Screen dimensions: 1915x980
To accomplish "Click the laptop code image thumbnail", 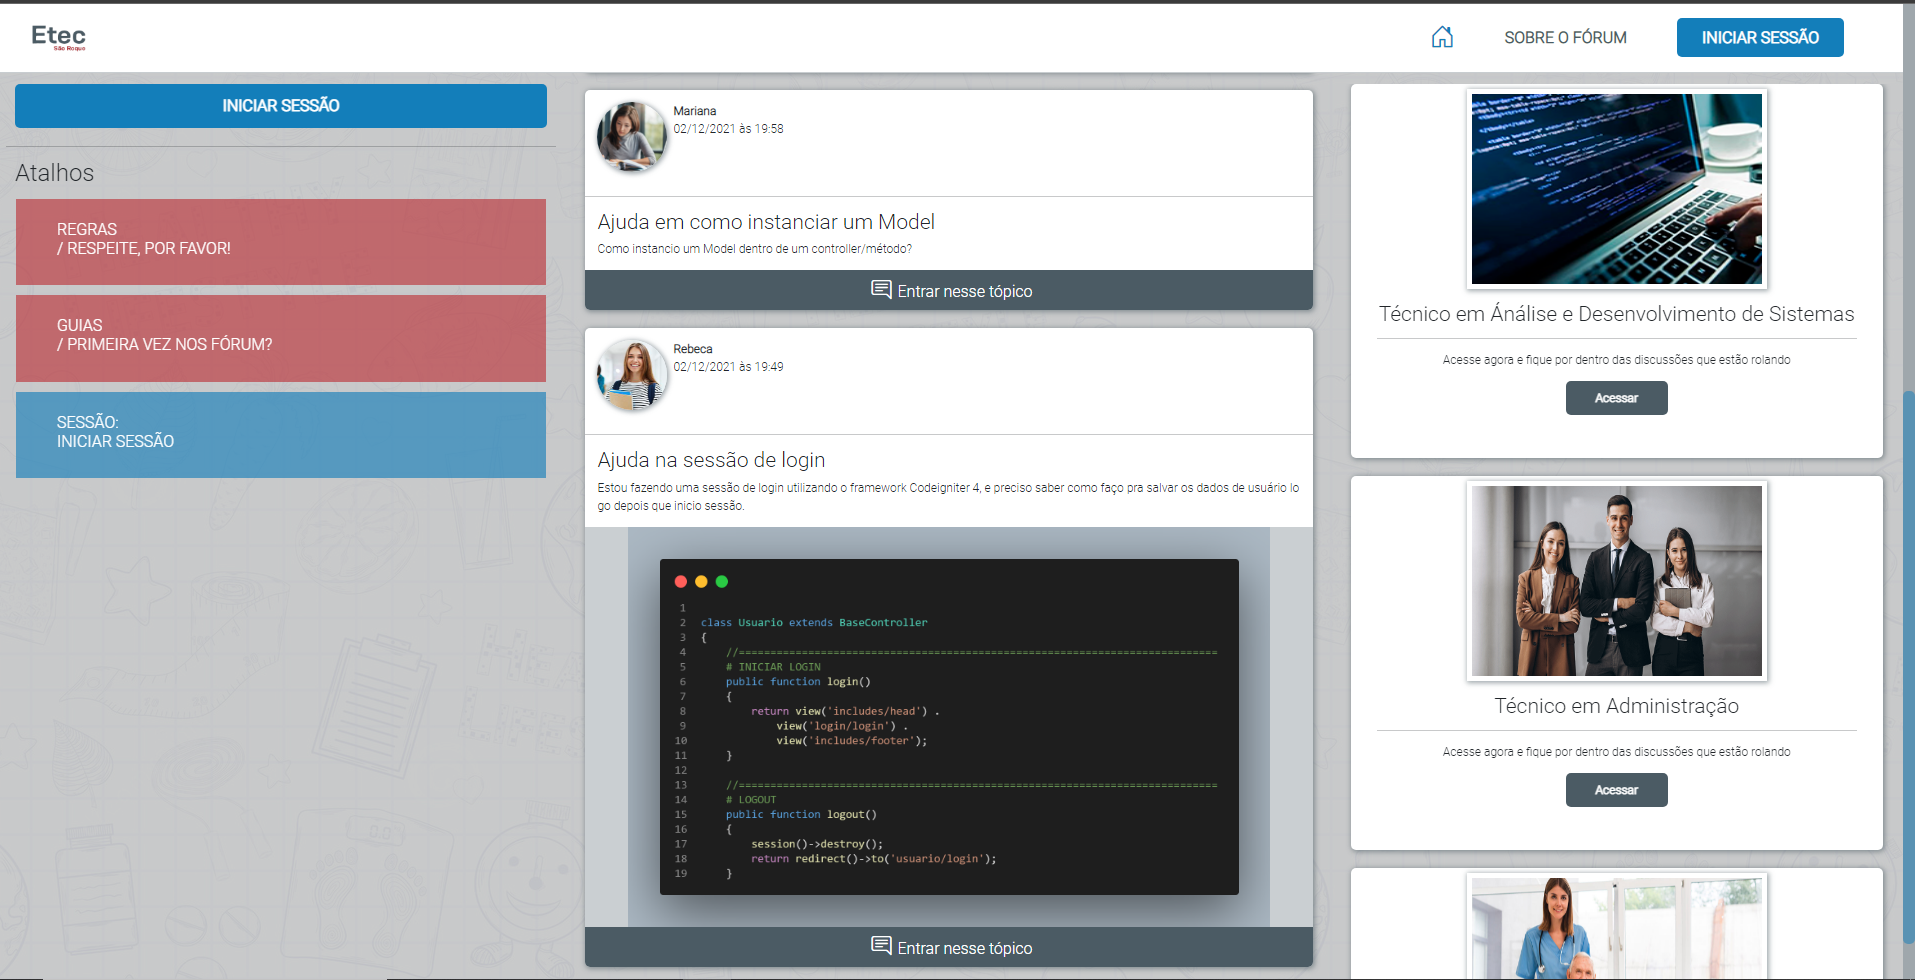I will pyautogui.click(x=1617, y=189).
